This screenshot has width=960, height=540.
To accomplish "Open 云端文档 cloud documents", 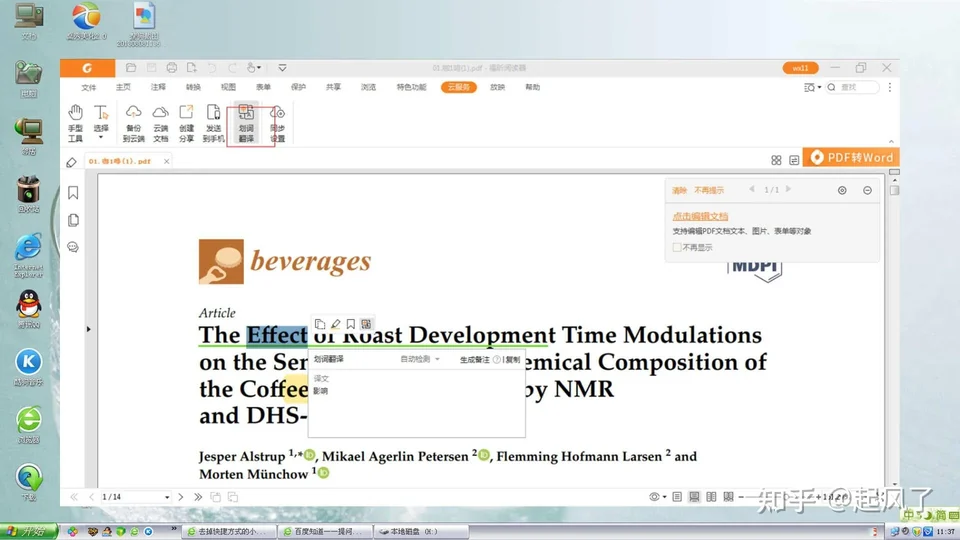I will point(160,123).
